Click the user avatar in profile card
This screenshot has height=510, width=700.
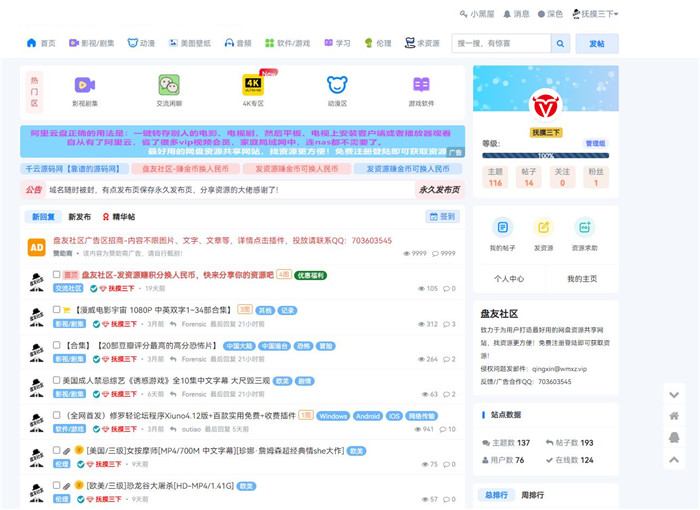pyautogui.click(x=546, y=106)
